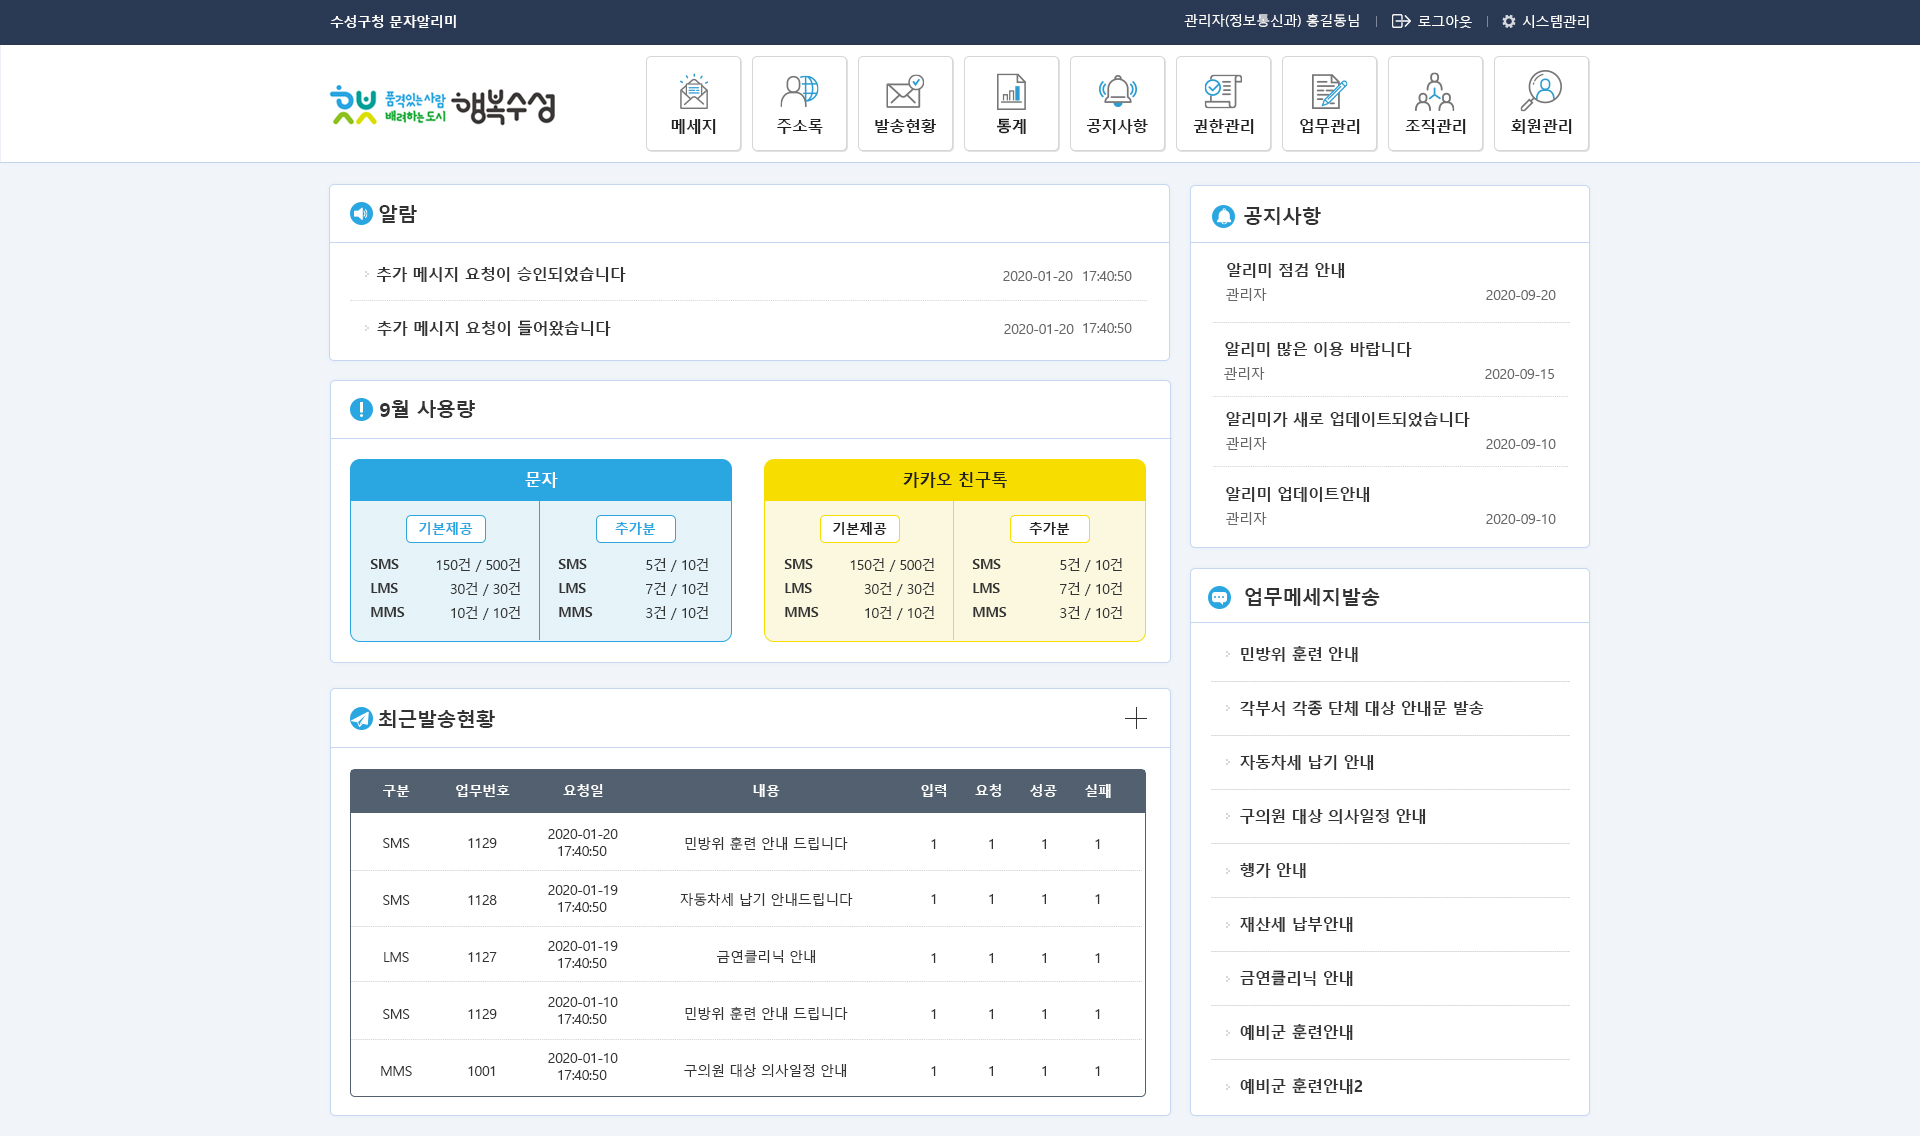Open 회원관리 member management
Screen dimensions: 1920x1136
[x=1541, y=103]
